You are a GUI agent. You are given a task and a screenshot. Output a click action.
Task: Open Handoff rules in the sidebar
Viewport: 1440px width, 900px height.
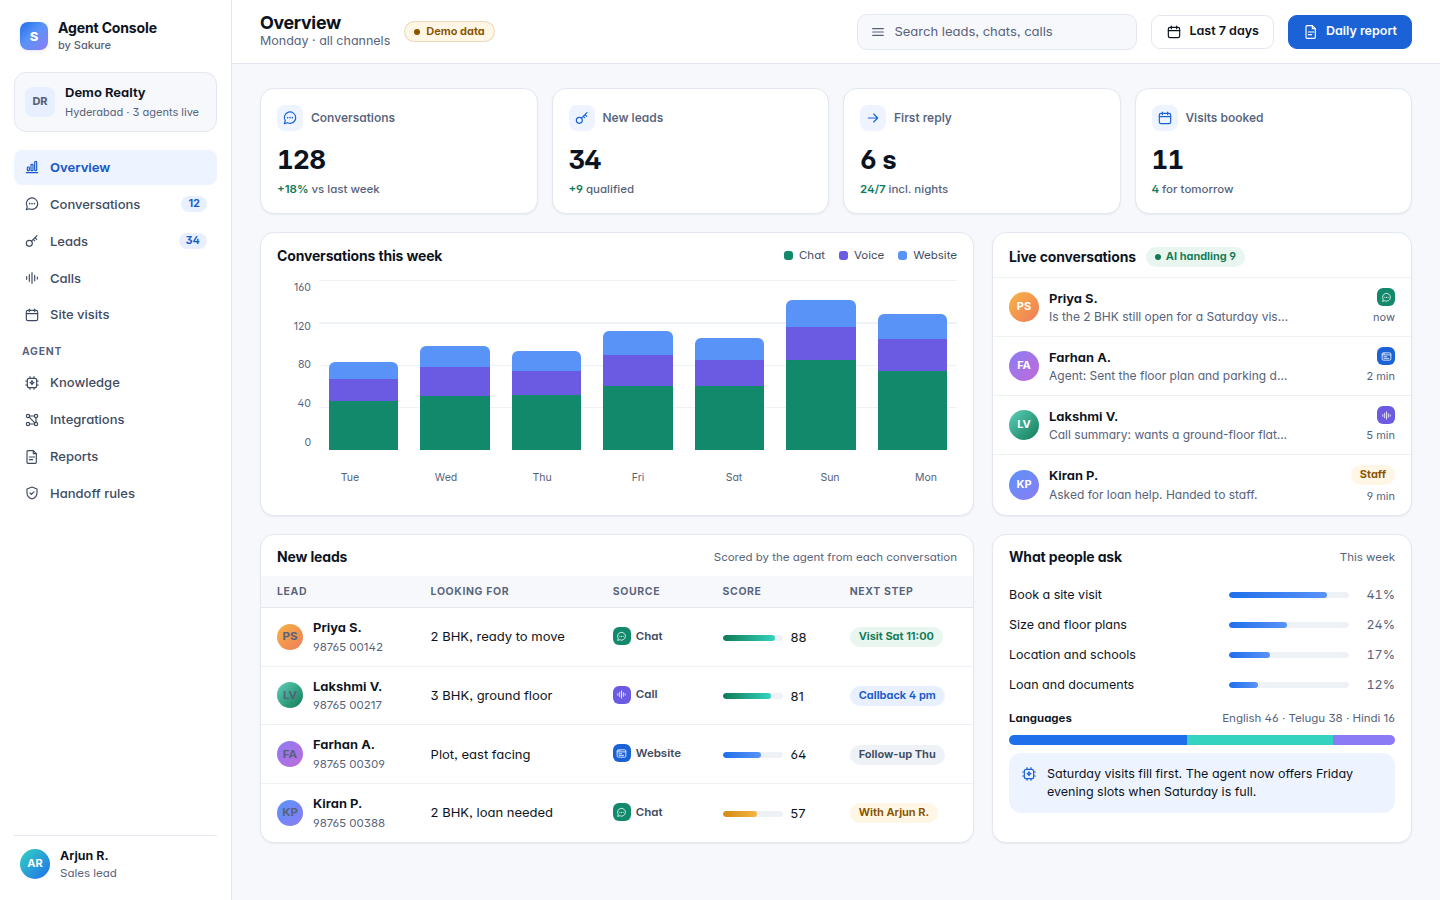pyautogui.click(x=115, y=494)
